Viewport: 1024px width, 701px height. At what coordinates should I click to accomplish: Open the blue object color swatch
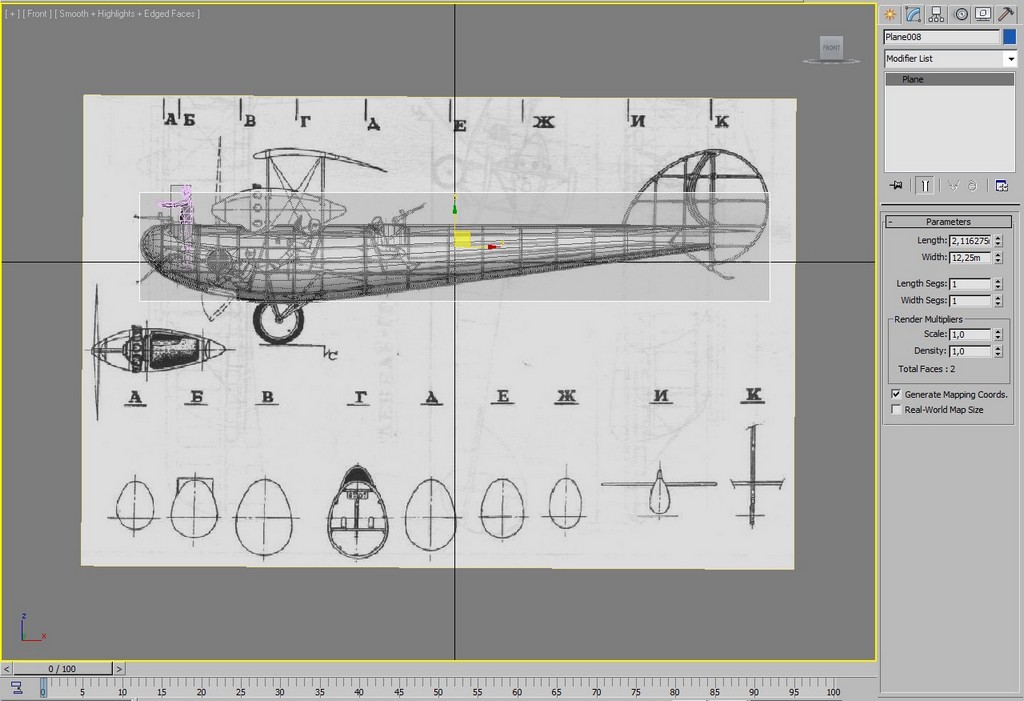click(x=1010, y=37)
